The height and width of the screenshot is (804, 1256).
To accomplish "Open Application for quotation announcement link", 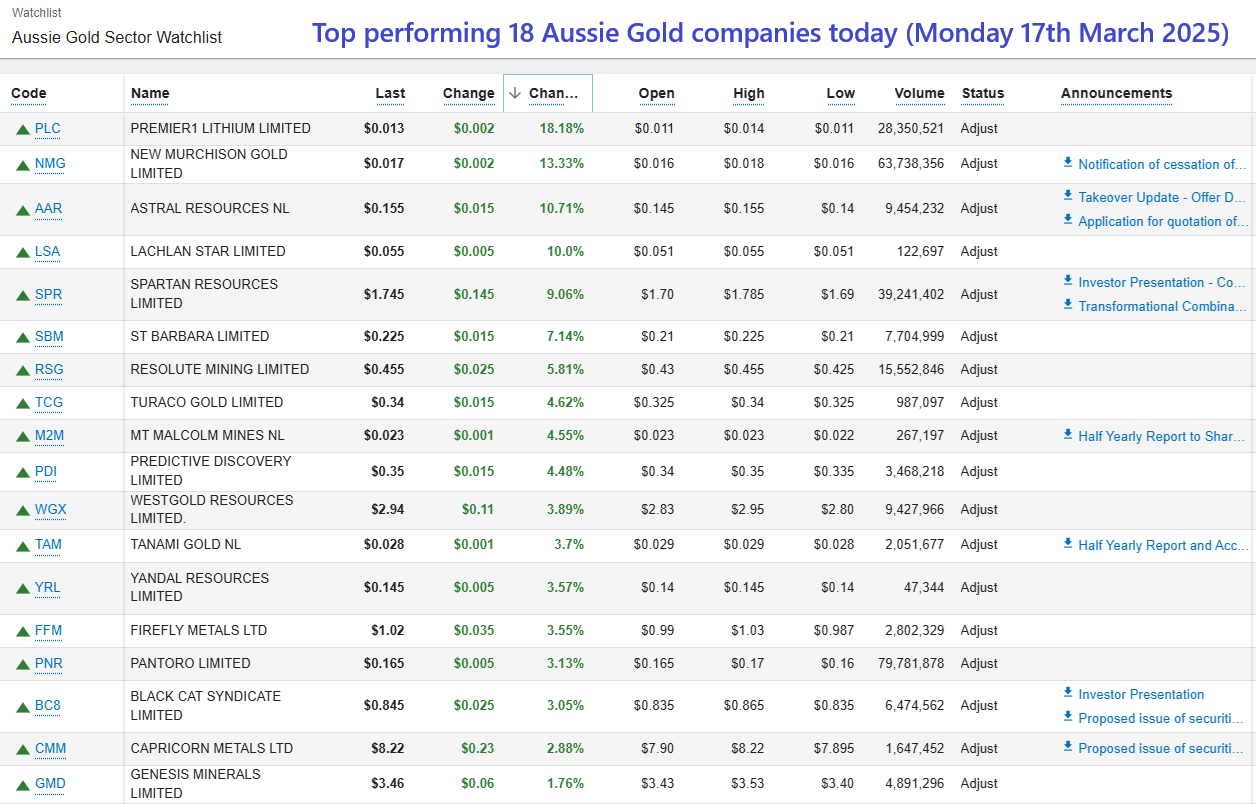I will point(1162,222).
